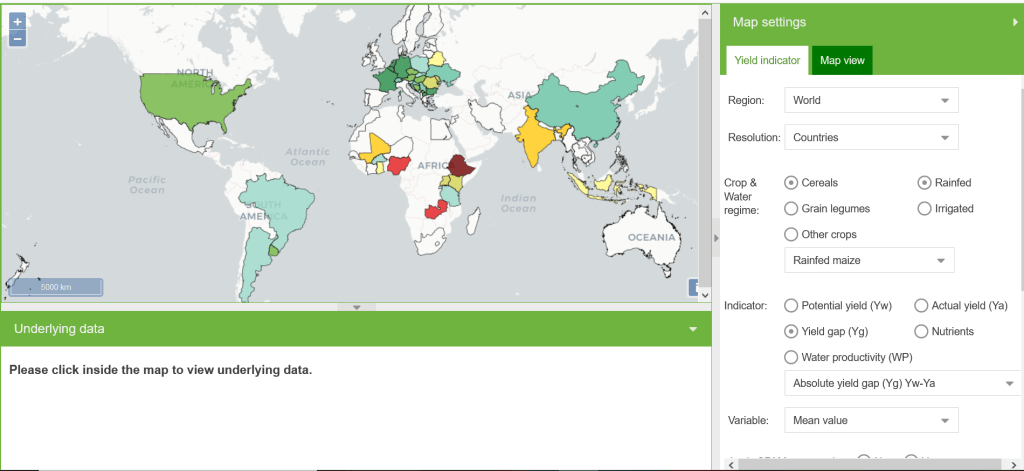The height and width of the screenshot is (471, 1024).
Task: Open the Region dropdown
Action: [870, 101]
